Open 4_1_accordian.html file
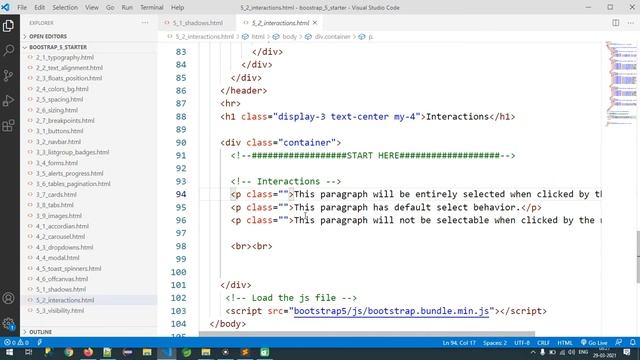 click(62, 226)
